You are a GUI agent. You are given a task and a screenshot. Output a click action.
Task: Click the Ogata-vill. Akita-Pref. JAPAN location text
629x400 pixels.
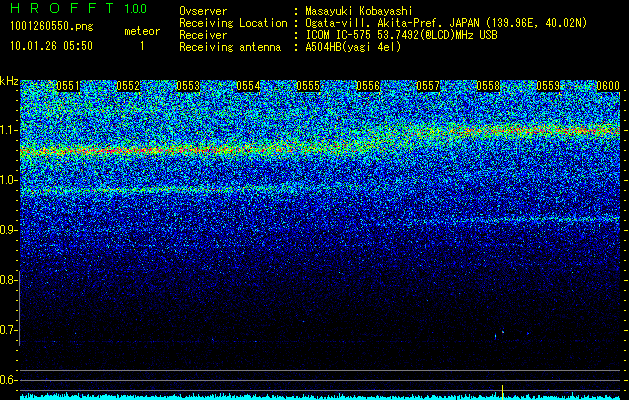[446, 23]
